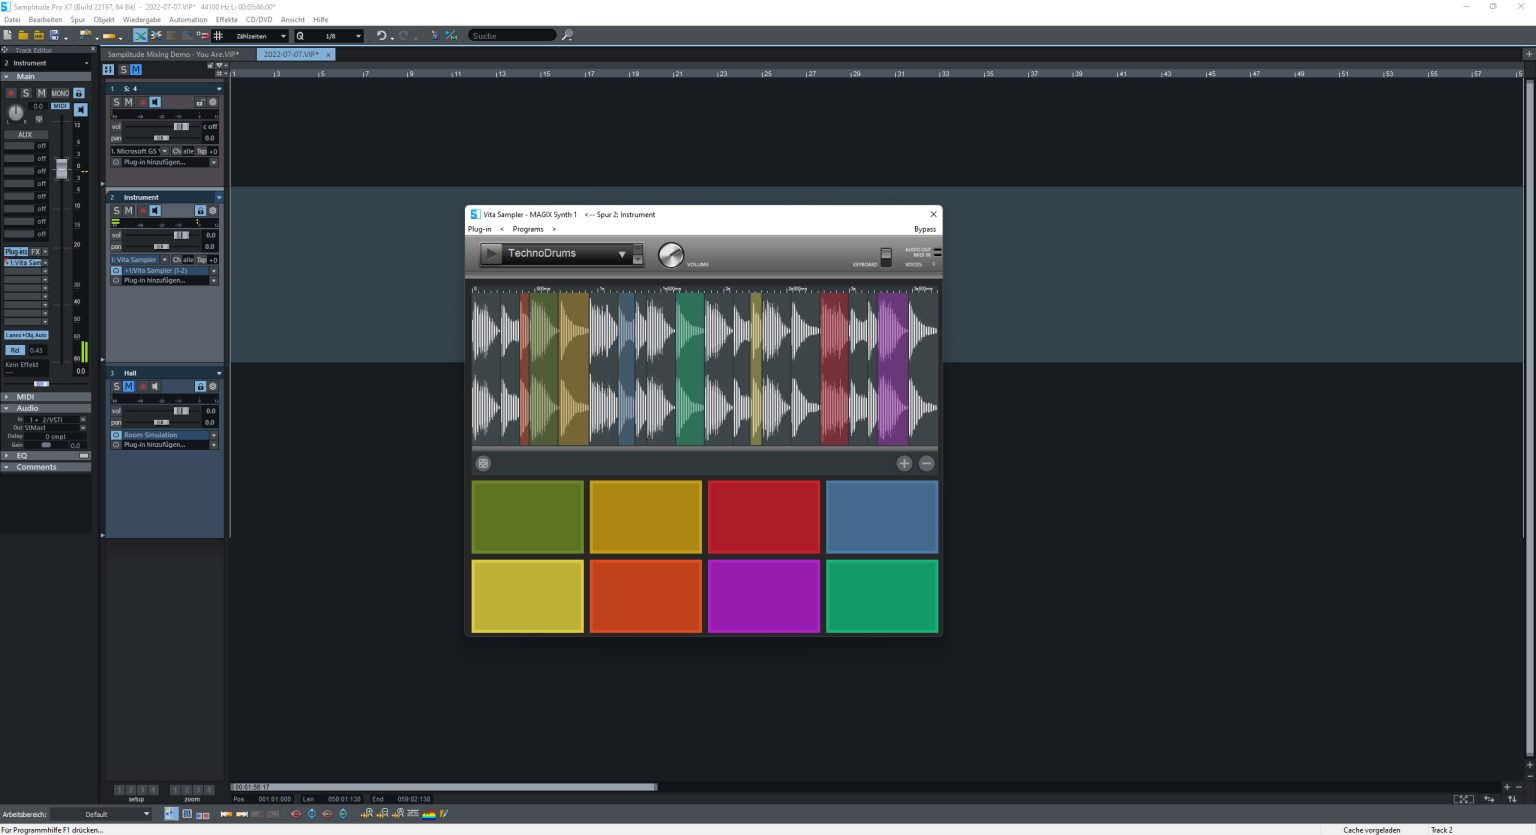Toggle MONO button in Track Editor
Screen dimensions: 1536x835
(60, 93)
